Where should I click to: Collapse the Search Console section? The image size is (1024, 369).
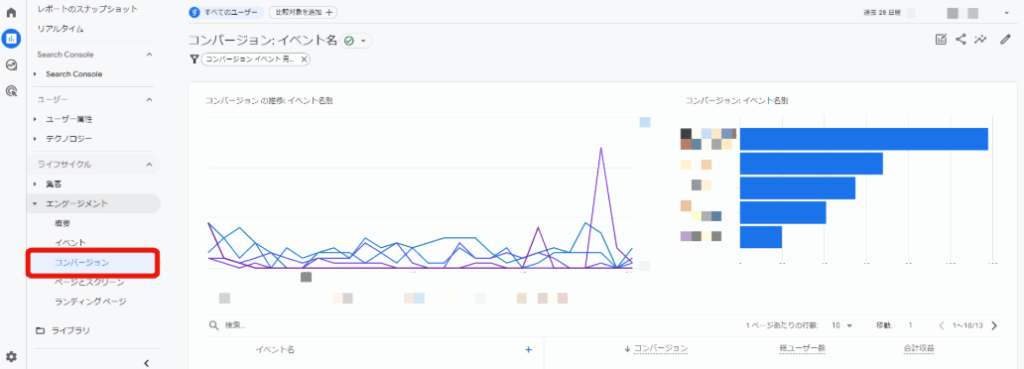[x=149, y=54]
